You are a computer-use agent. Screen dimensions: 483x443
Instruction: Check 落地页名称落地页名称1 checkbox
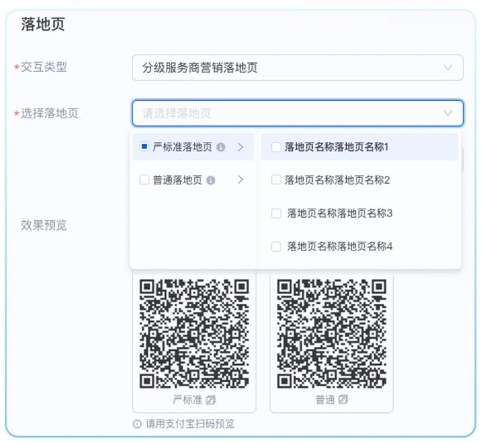coord(276,147)
